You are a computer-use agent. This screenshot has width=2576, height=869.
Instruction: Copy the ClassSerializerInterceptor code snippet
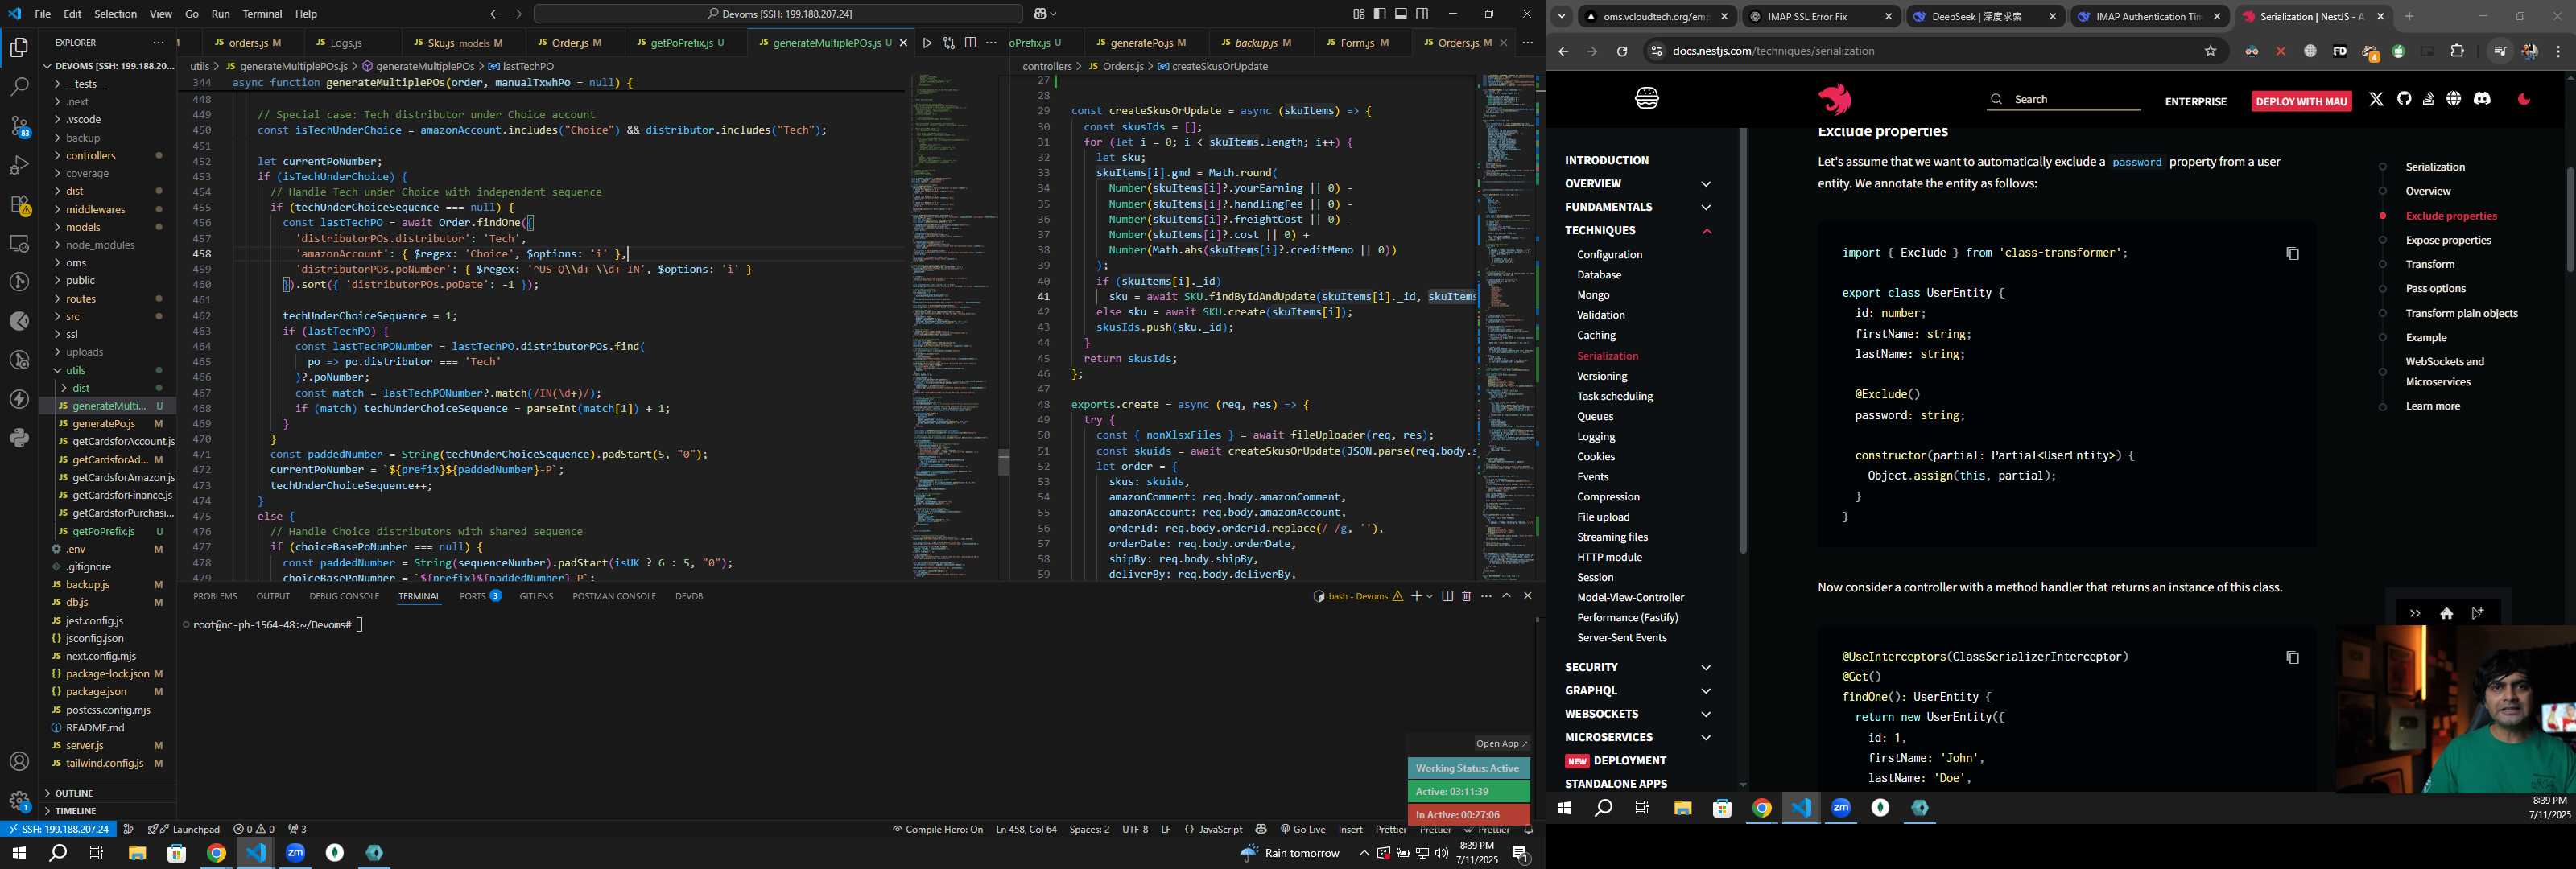(x=2292, y=657)
